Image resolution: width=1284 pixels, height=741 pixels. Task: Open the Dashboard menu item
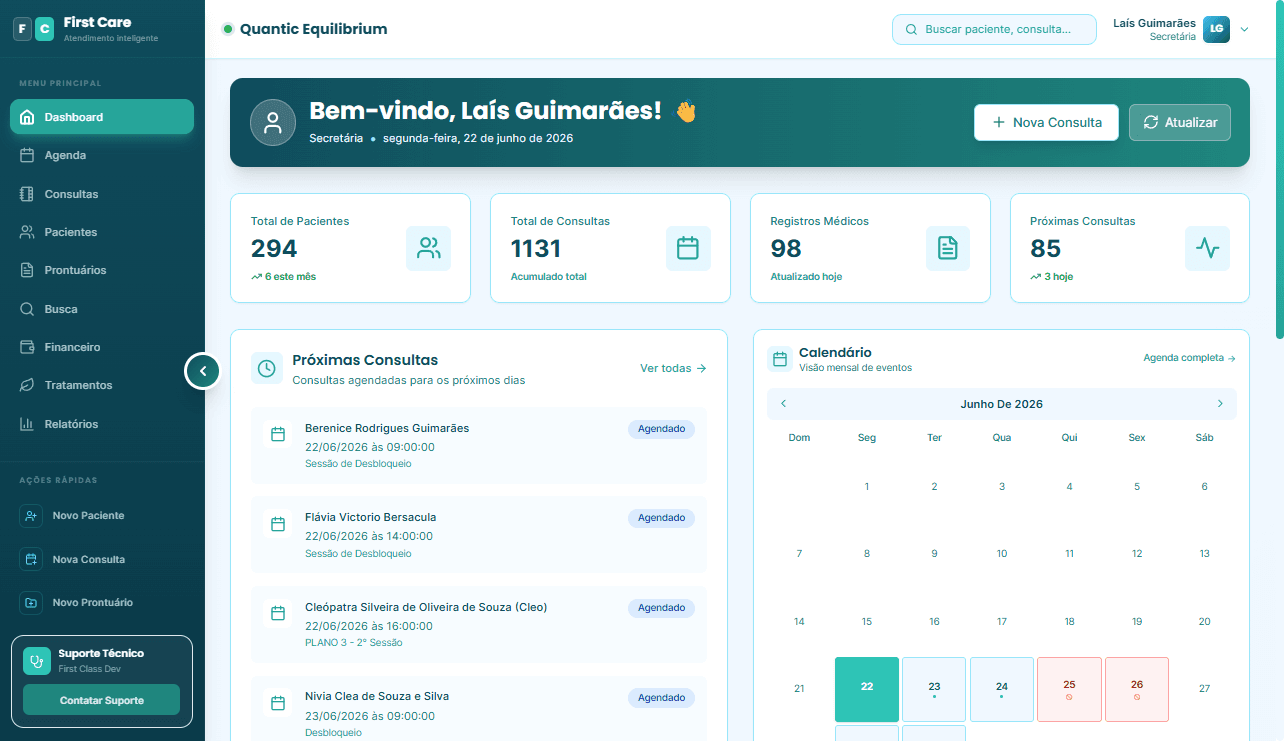coord(102,117)
